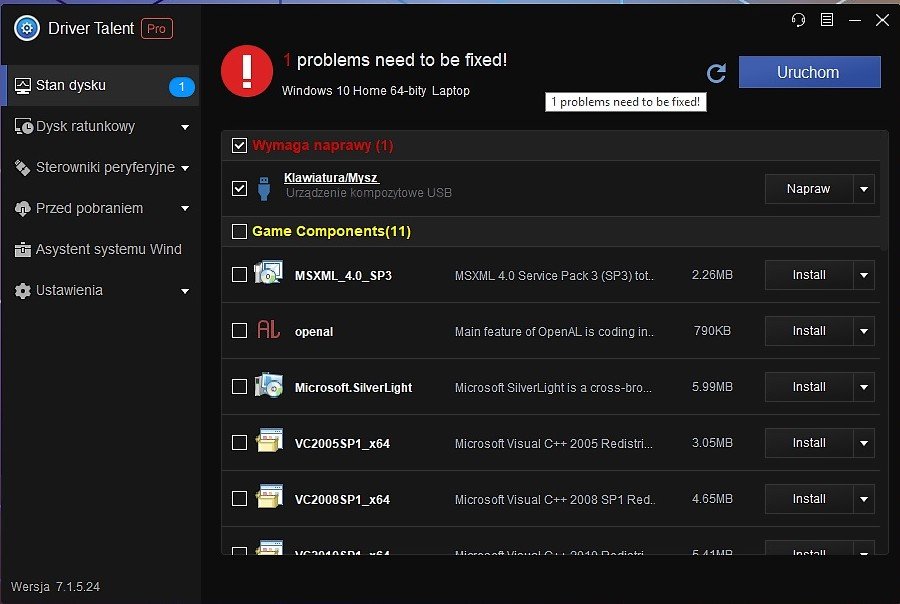This screenshot has width=900, height=604.
Task: Click the Sterowniki peryferyjne icon
Action: (x=22, y=168)
